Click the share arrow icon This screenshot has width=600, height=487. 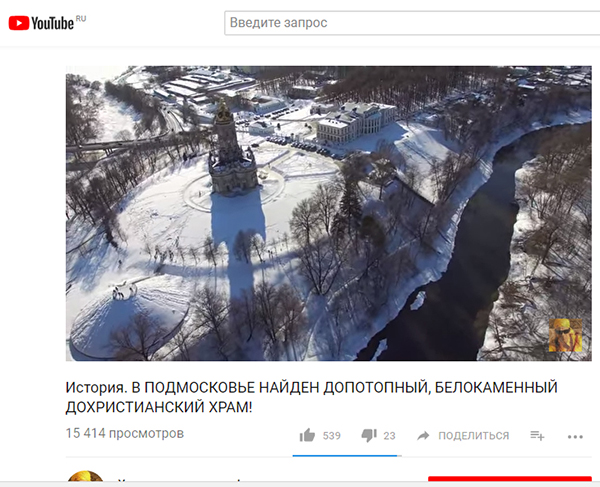pos(423,435)
